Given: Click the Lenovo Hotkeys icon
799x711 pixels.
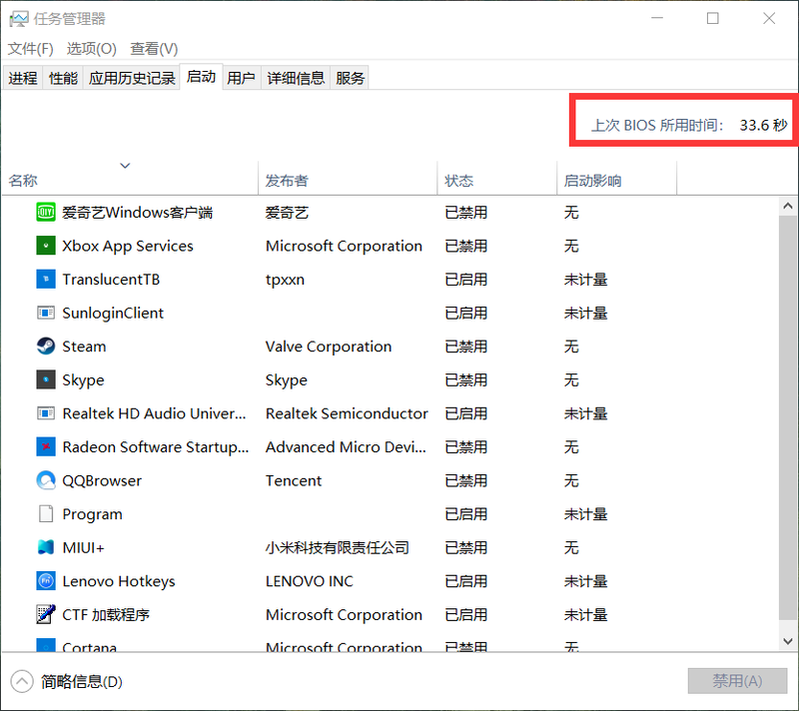Looking at the screenshot, I should point(45,581).
